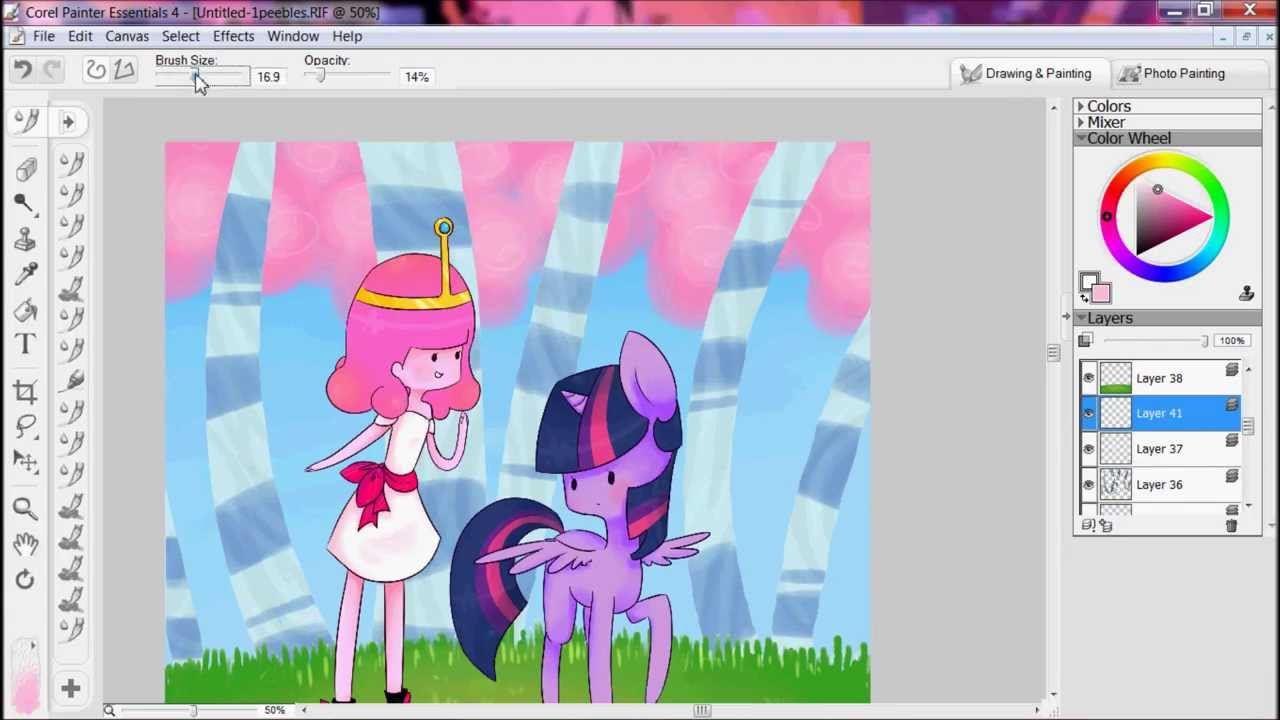
Task: Choose the Crop tool
Action: tap(25, 391)
